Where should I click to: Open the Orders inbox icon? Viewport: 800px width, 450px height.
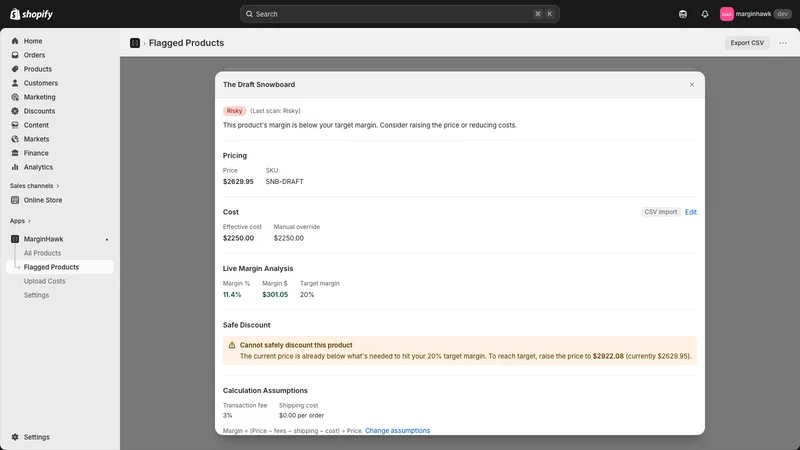coord(15,55)
